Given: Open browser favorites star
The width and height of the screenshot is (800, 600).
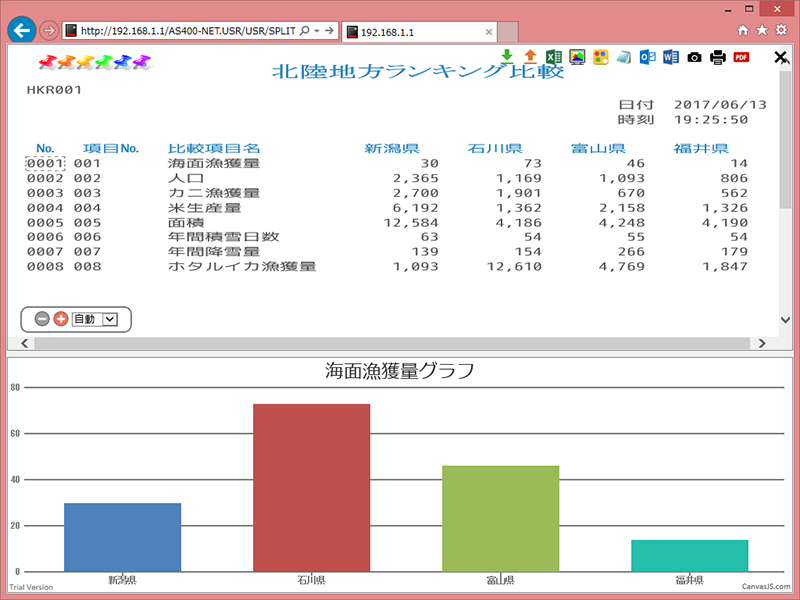Looking at the screenshot, I should [762, 30].
